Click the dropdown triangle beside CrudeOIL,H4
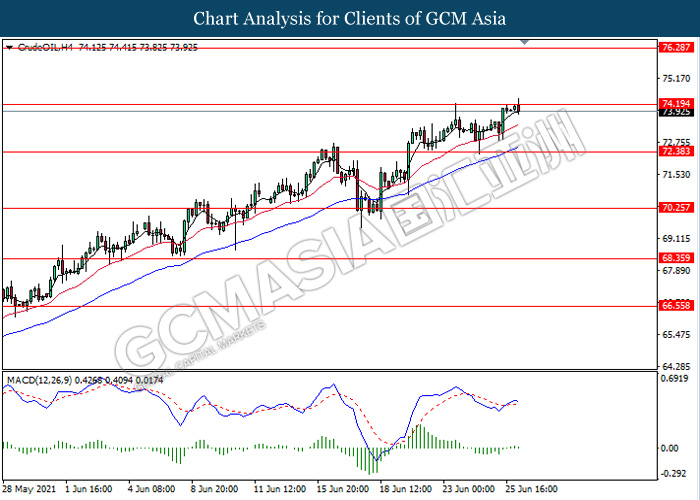 coord(9,47)
